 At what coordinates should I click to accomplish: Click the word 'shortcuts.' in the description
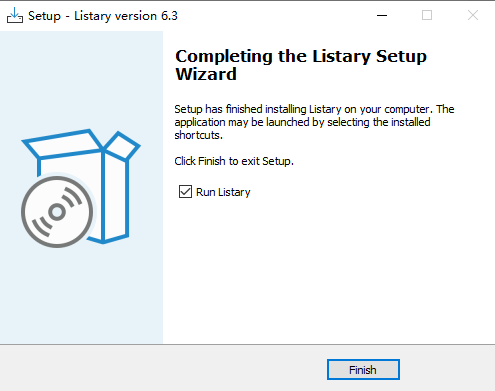tap(198, 135)
